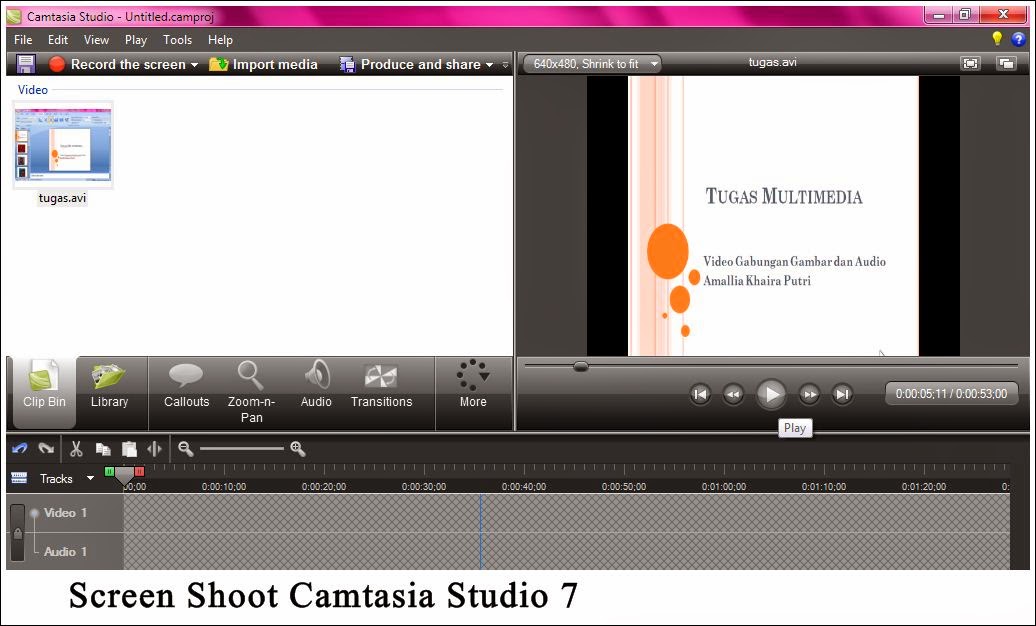Click the Video section header in Clip Bin
The width and height of the screenshot is (1036, 626).
pyautogui.click(x=32, y=90)
